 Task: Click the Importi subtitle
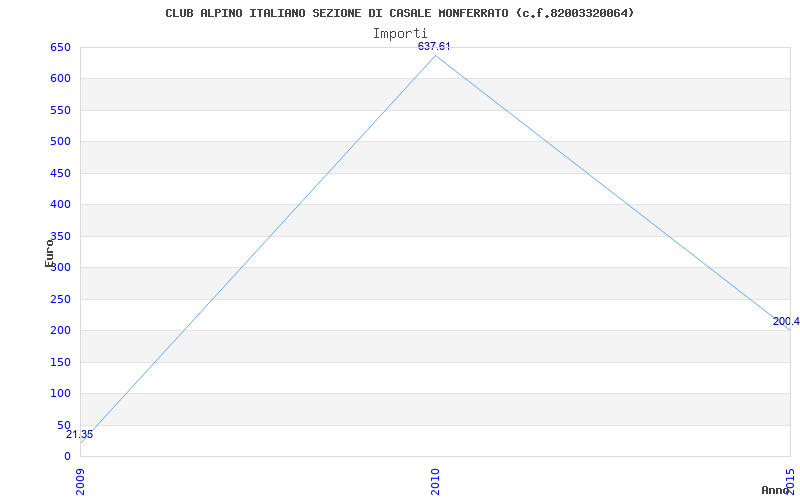[x=399, y=34]
